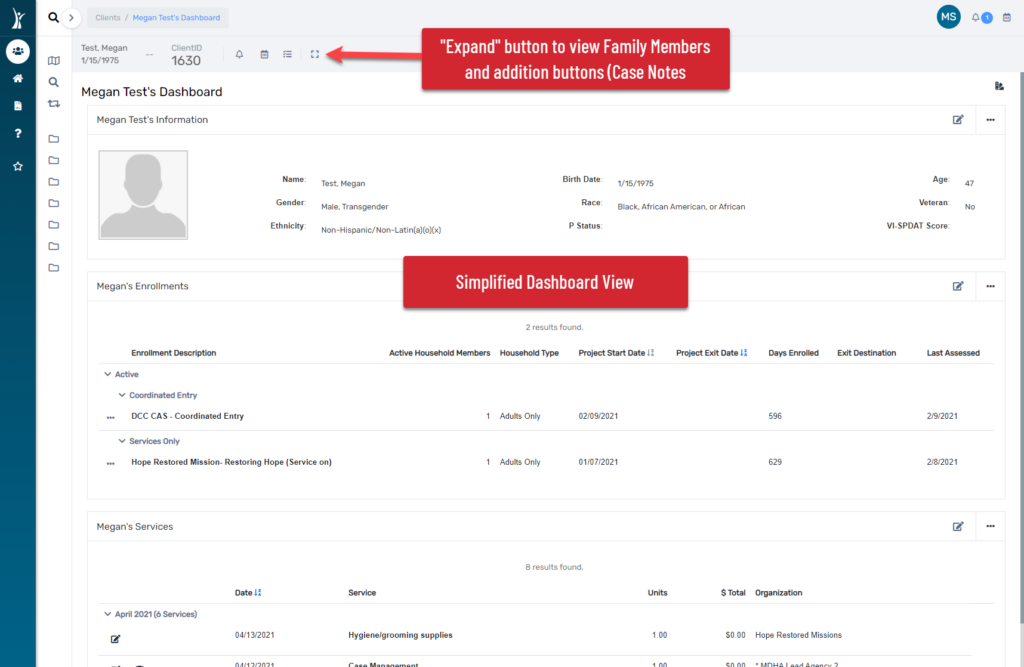Open Favorites star icon in sidebar

coord(18,166)
